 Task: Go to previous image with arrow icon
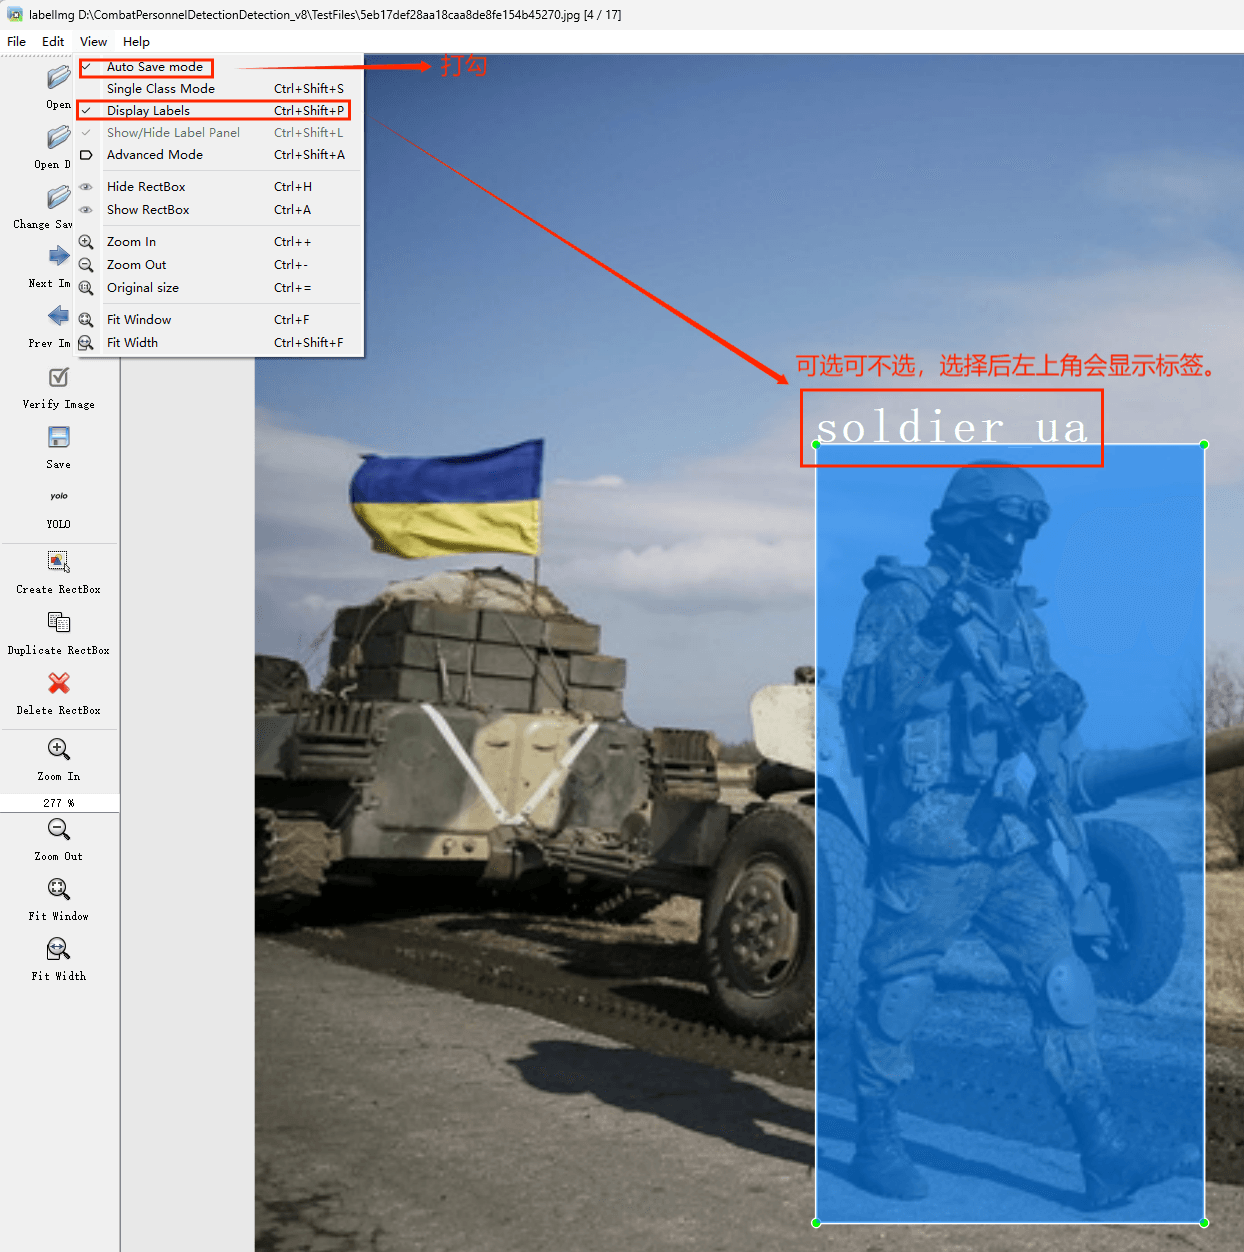58,317
